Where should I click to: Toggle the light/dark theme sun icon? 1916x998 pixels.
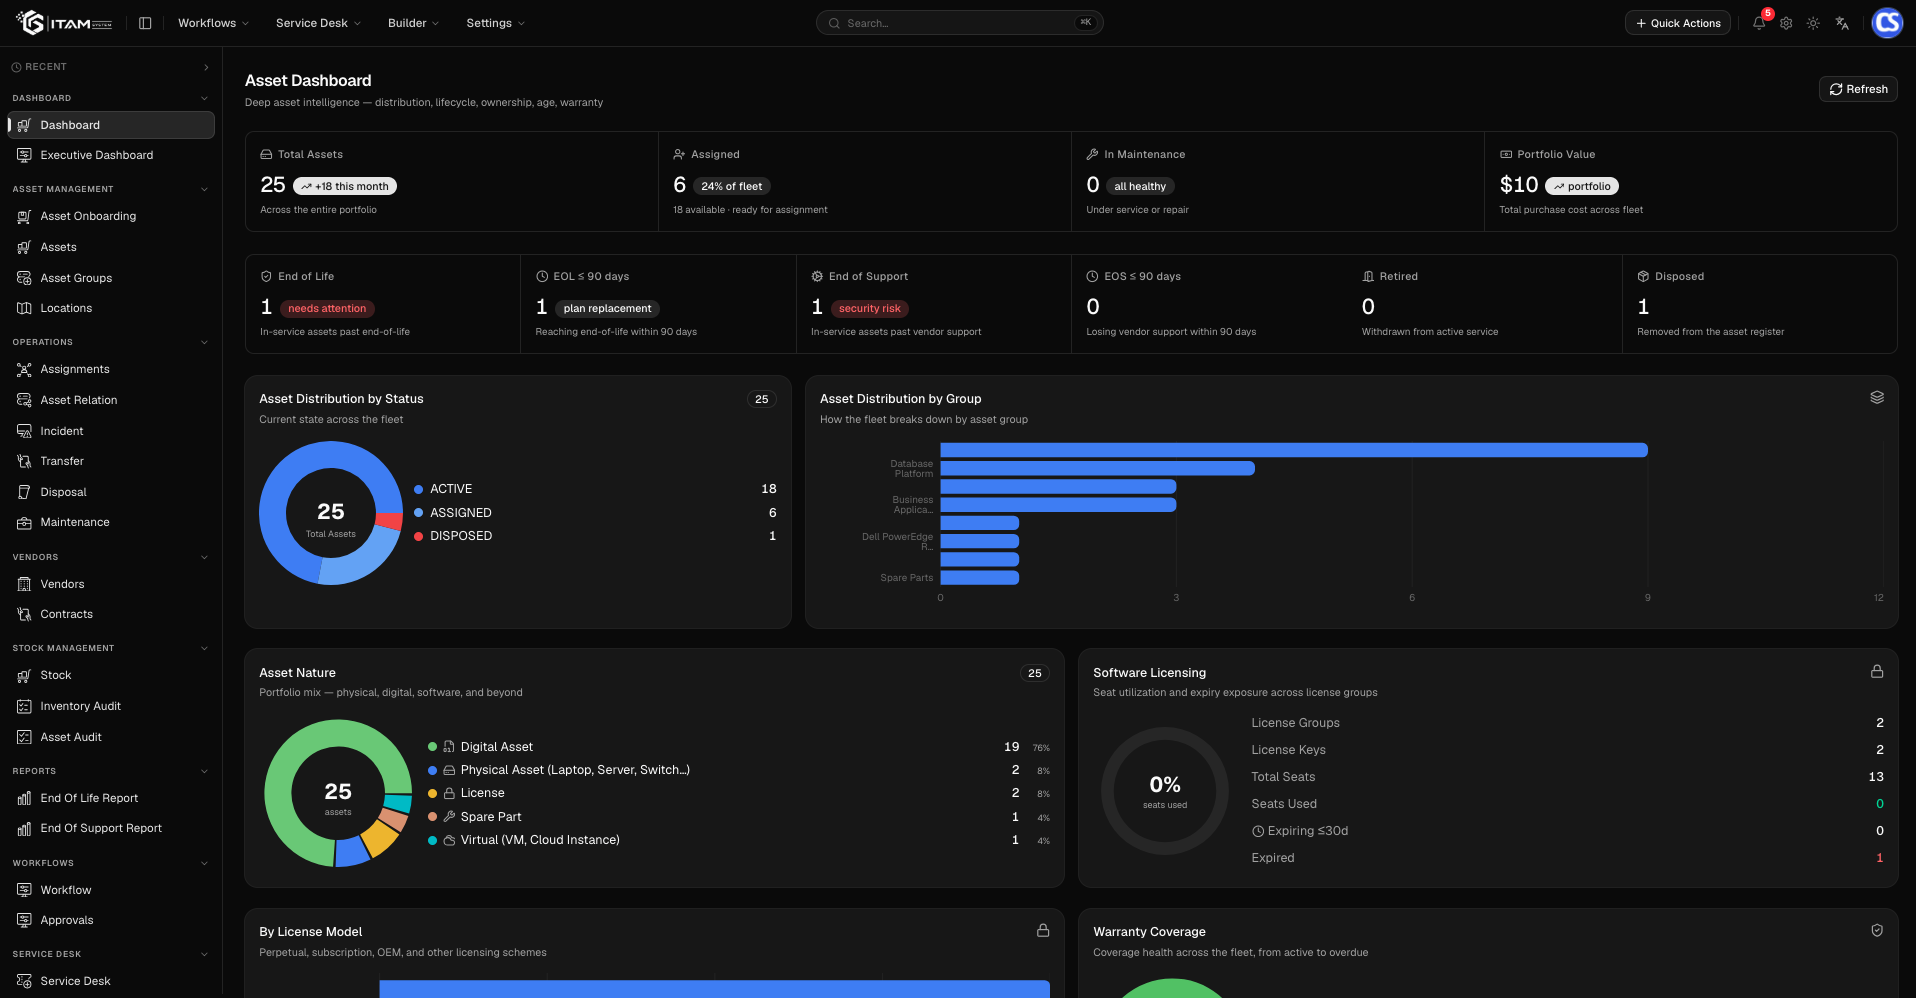tap(1813, 23)
